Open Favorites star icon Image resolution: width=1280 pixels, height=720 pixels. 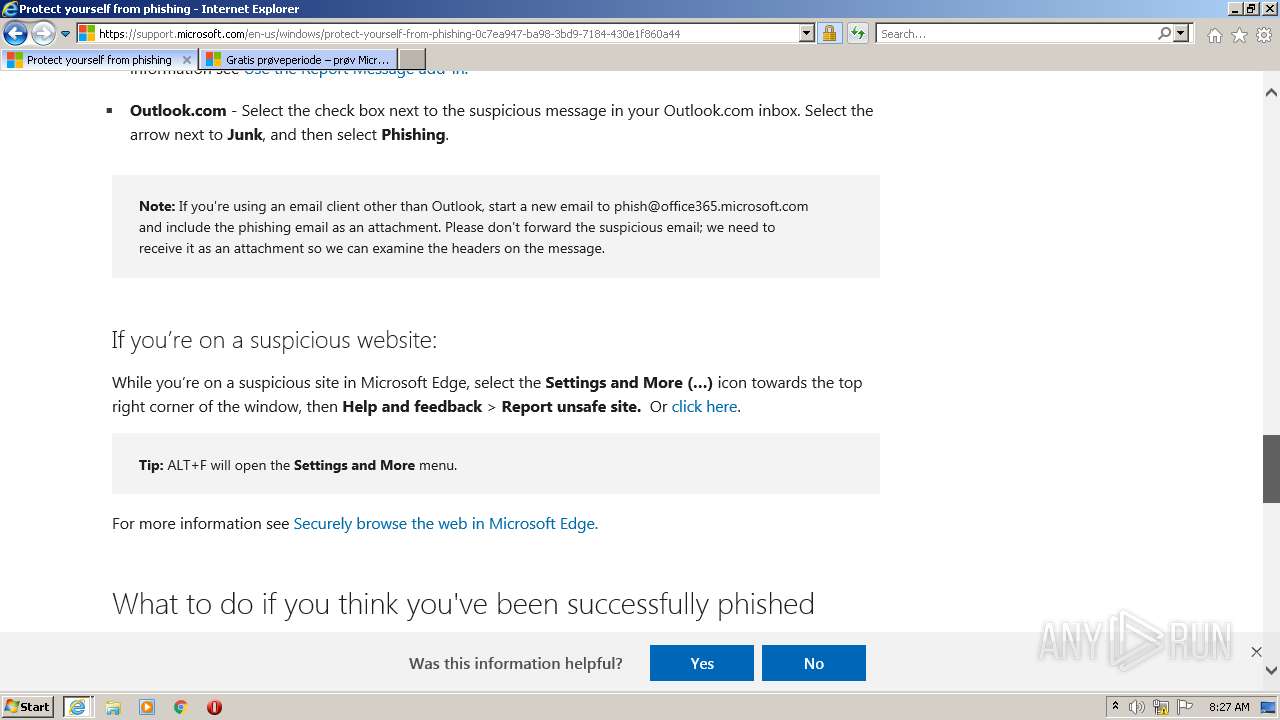click(1239, 35)
